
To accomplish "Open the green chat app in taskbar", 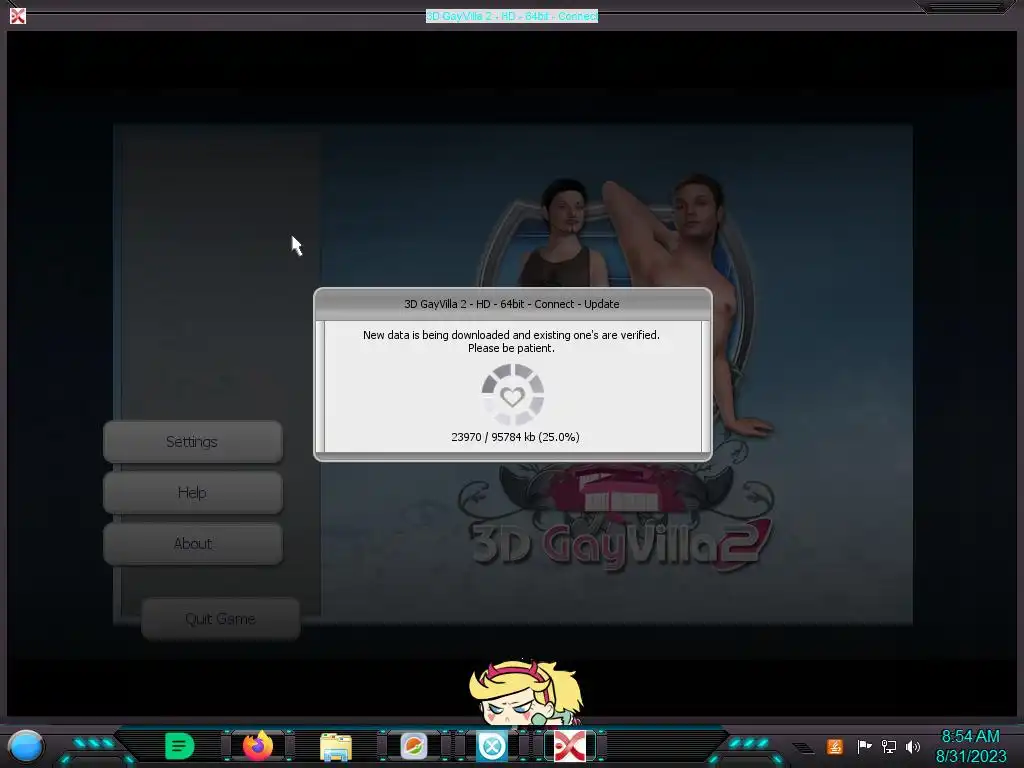I will [180, 746].
